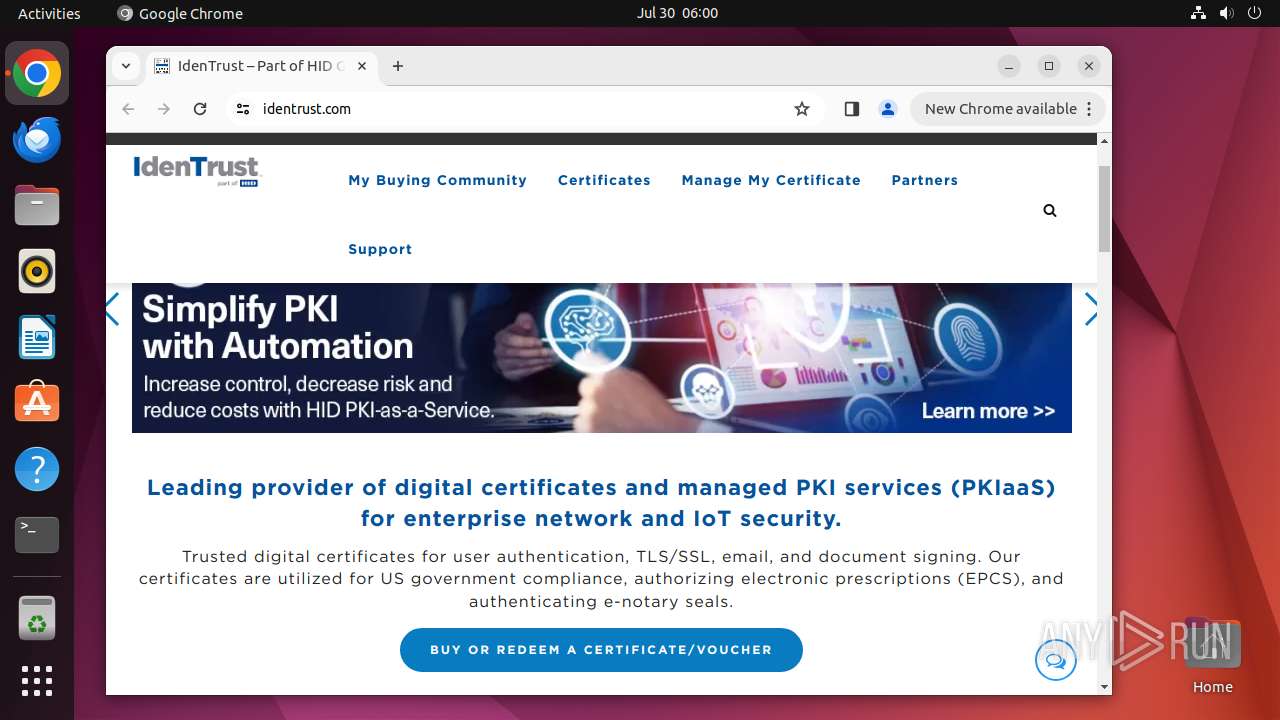Open My Buying Community menu

click(437, 180)
